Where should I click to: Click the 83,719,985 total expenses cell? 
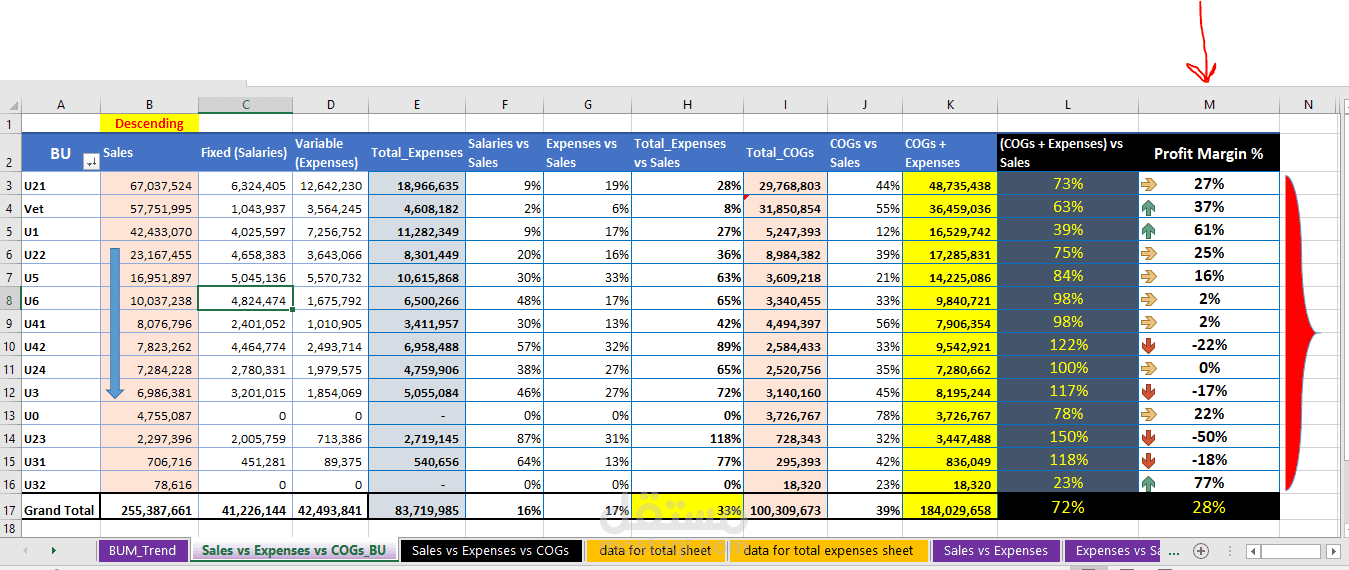[x=417, y=509]
